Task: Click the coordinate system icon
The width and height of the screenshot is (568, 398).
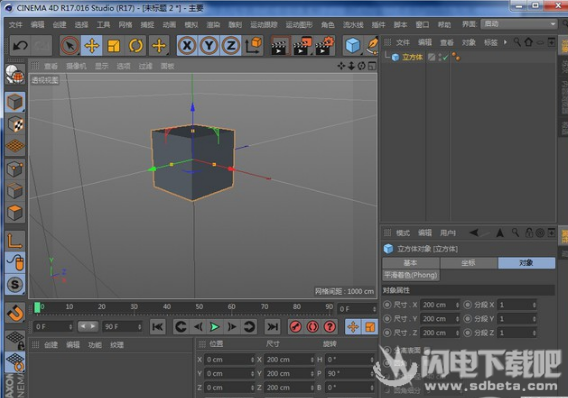Action: tap(253, 46)
